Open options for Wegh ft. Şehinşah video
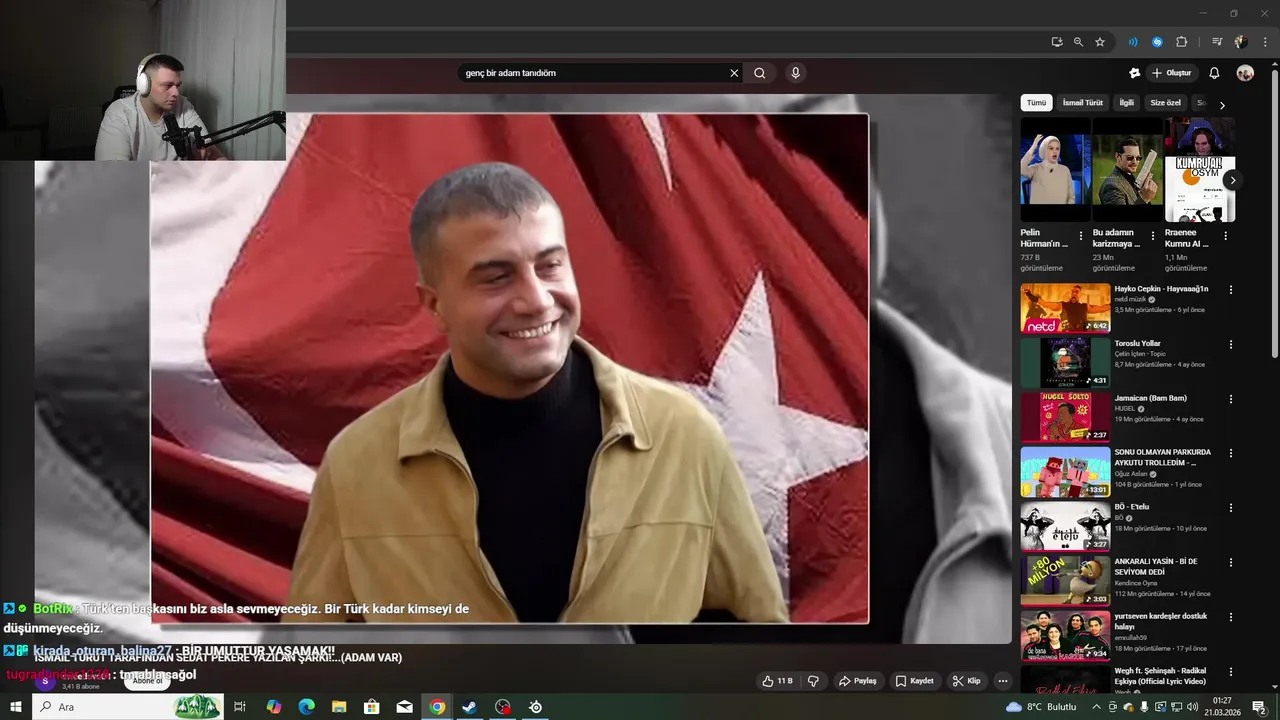Screen dimensions: 1280x720 (x=1231, y=671)
